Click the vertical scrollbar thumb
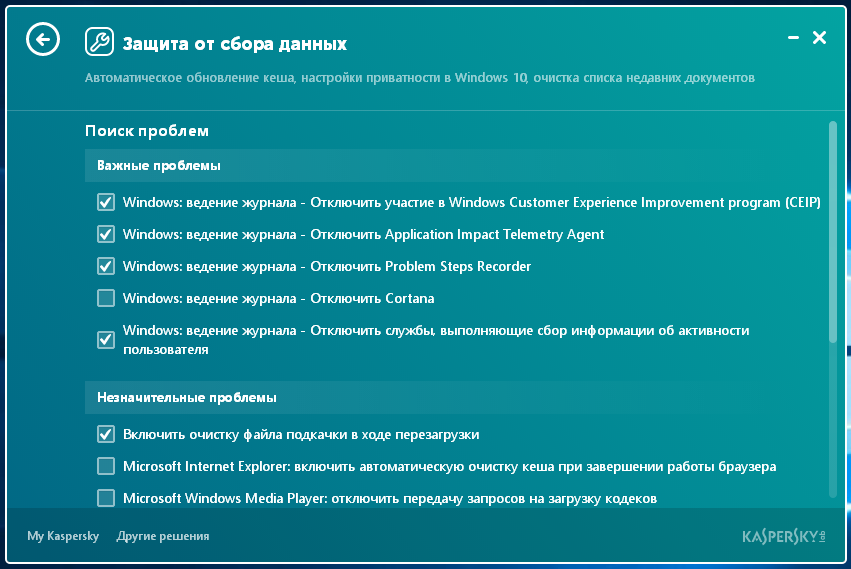The image size is (851, 569). click(833, 232)
